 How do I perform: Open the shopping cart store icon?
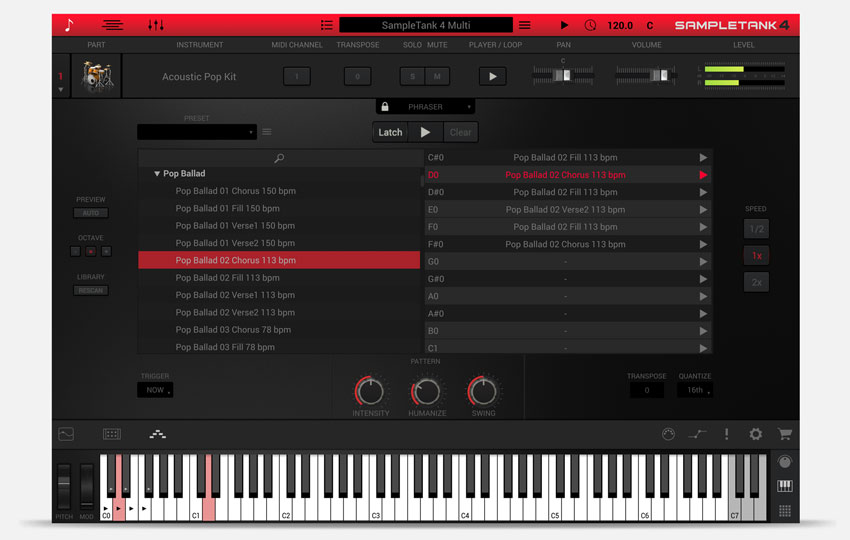784,434
